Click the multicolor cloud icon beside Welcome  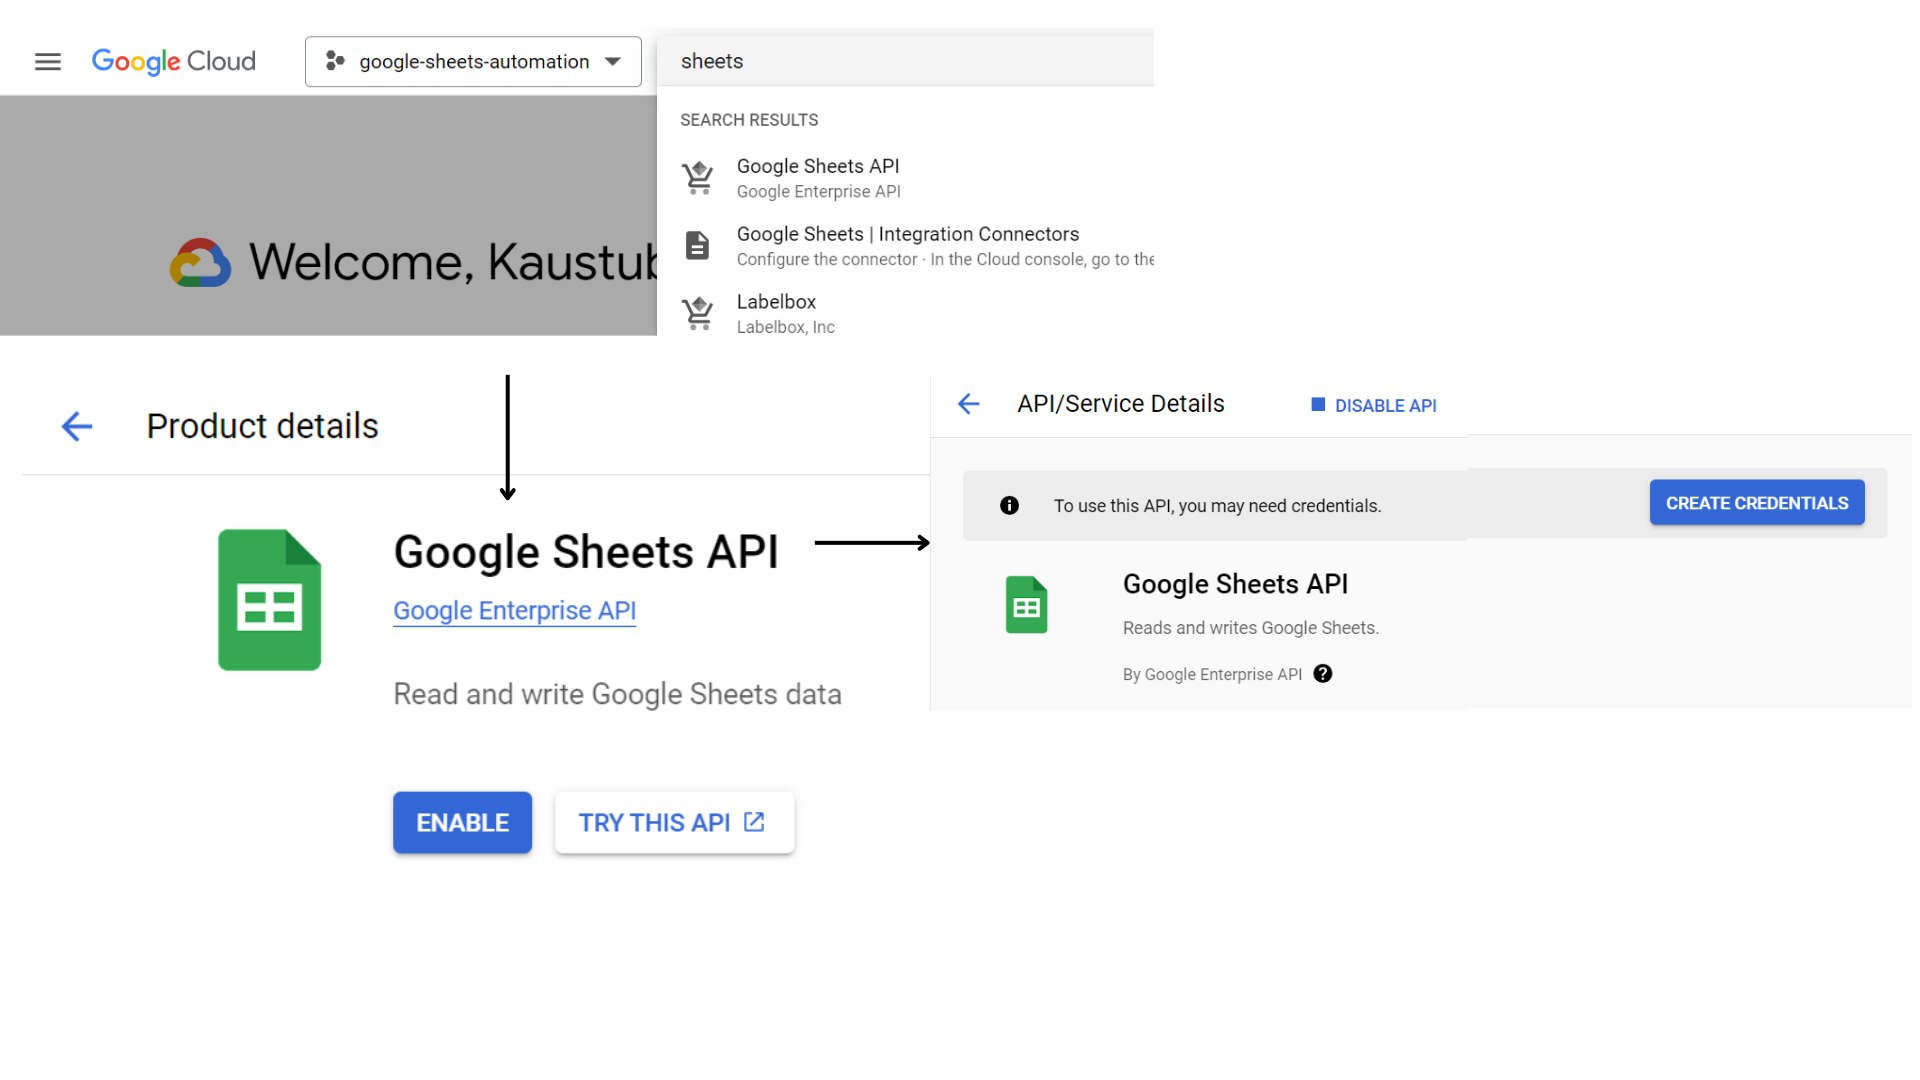point(200,263)
